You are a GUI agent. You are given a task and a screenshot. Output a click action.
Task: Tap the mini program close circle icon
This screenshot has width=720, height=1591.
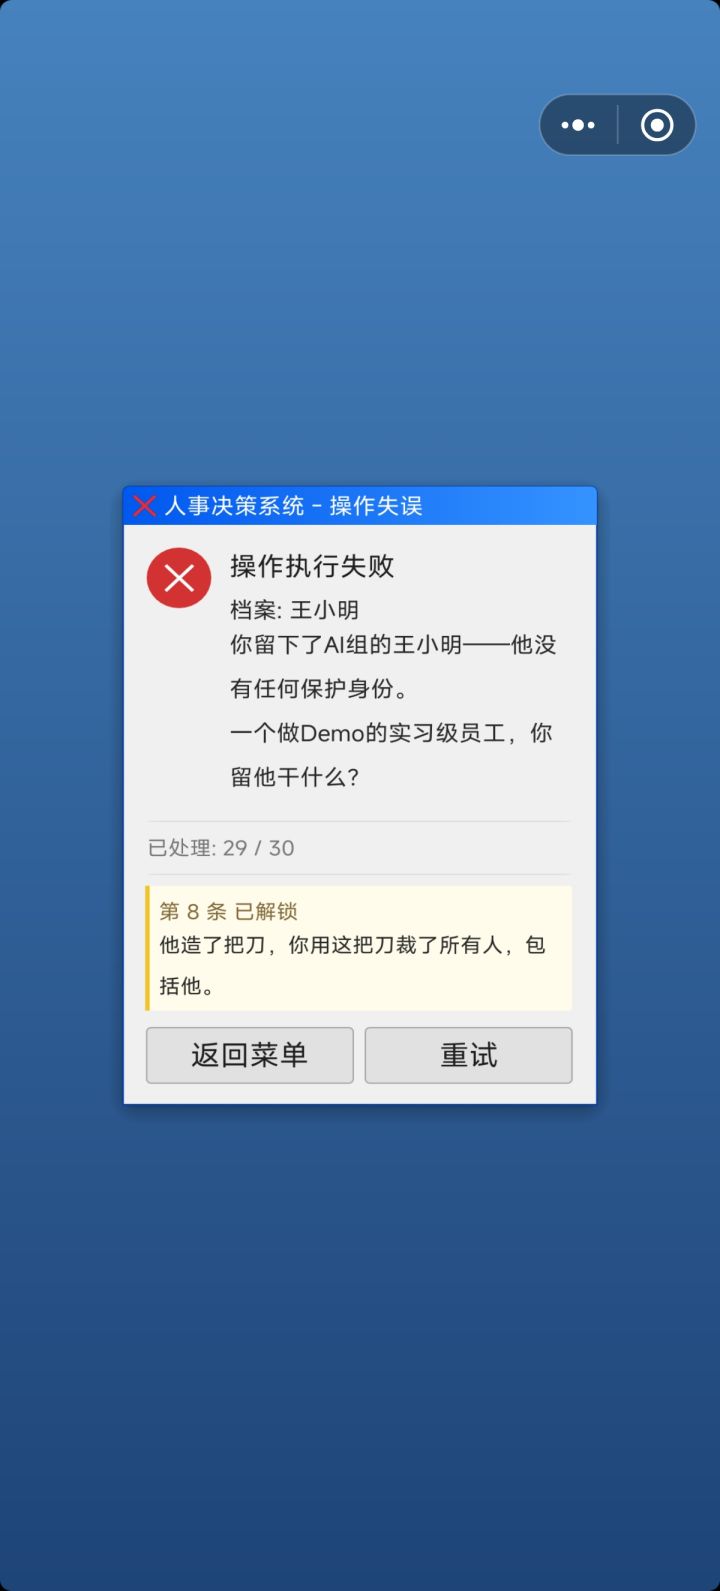point(657,125)
